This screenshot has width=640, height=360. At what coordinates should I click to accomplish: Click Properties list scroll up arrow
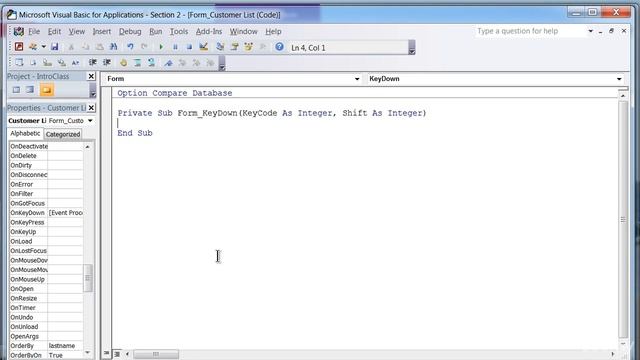click(x=88, y=147)
